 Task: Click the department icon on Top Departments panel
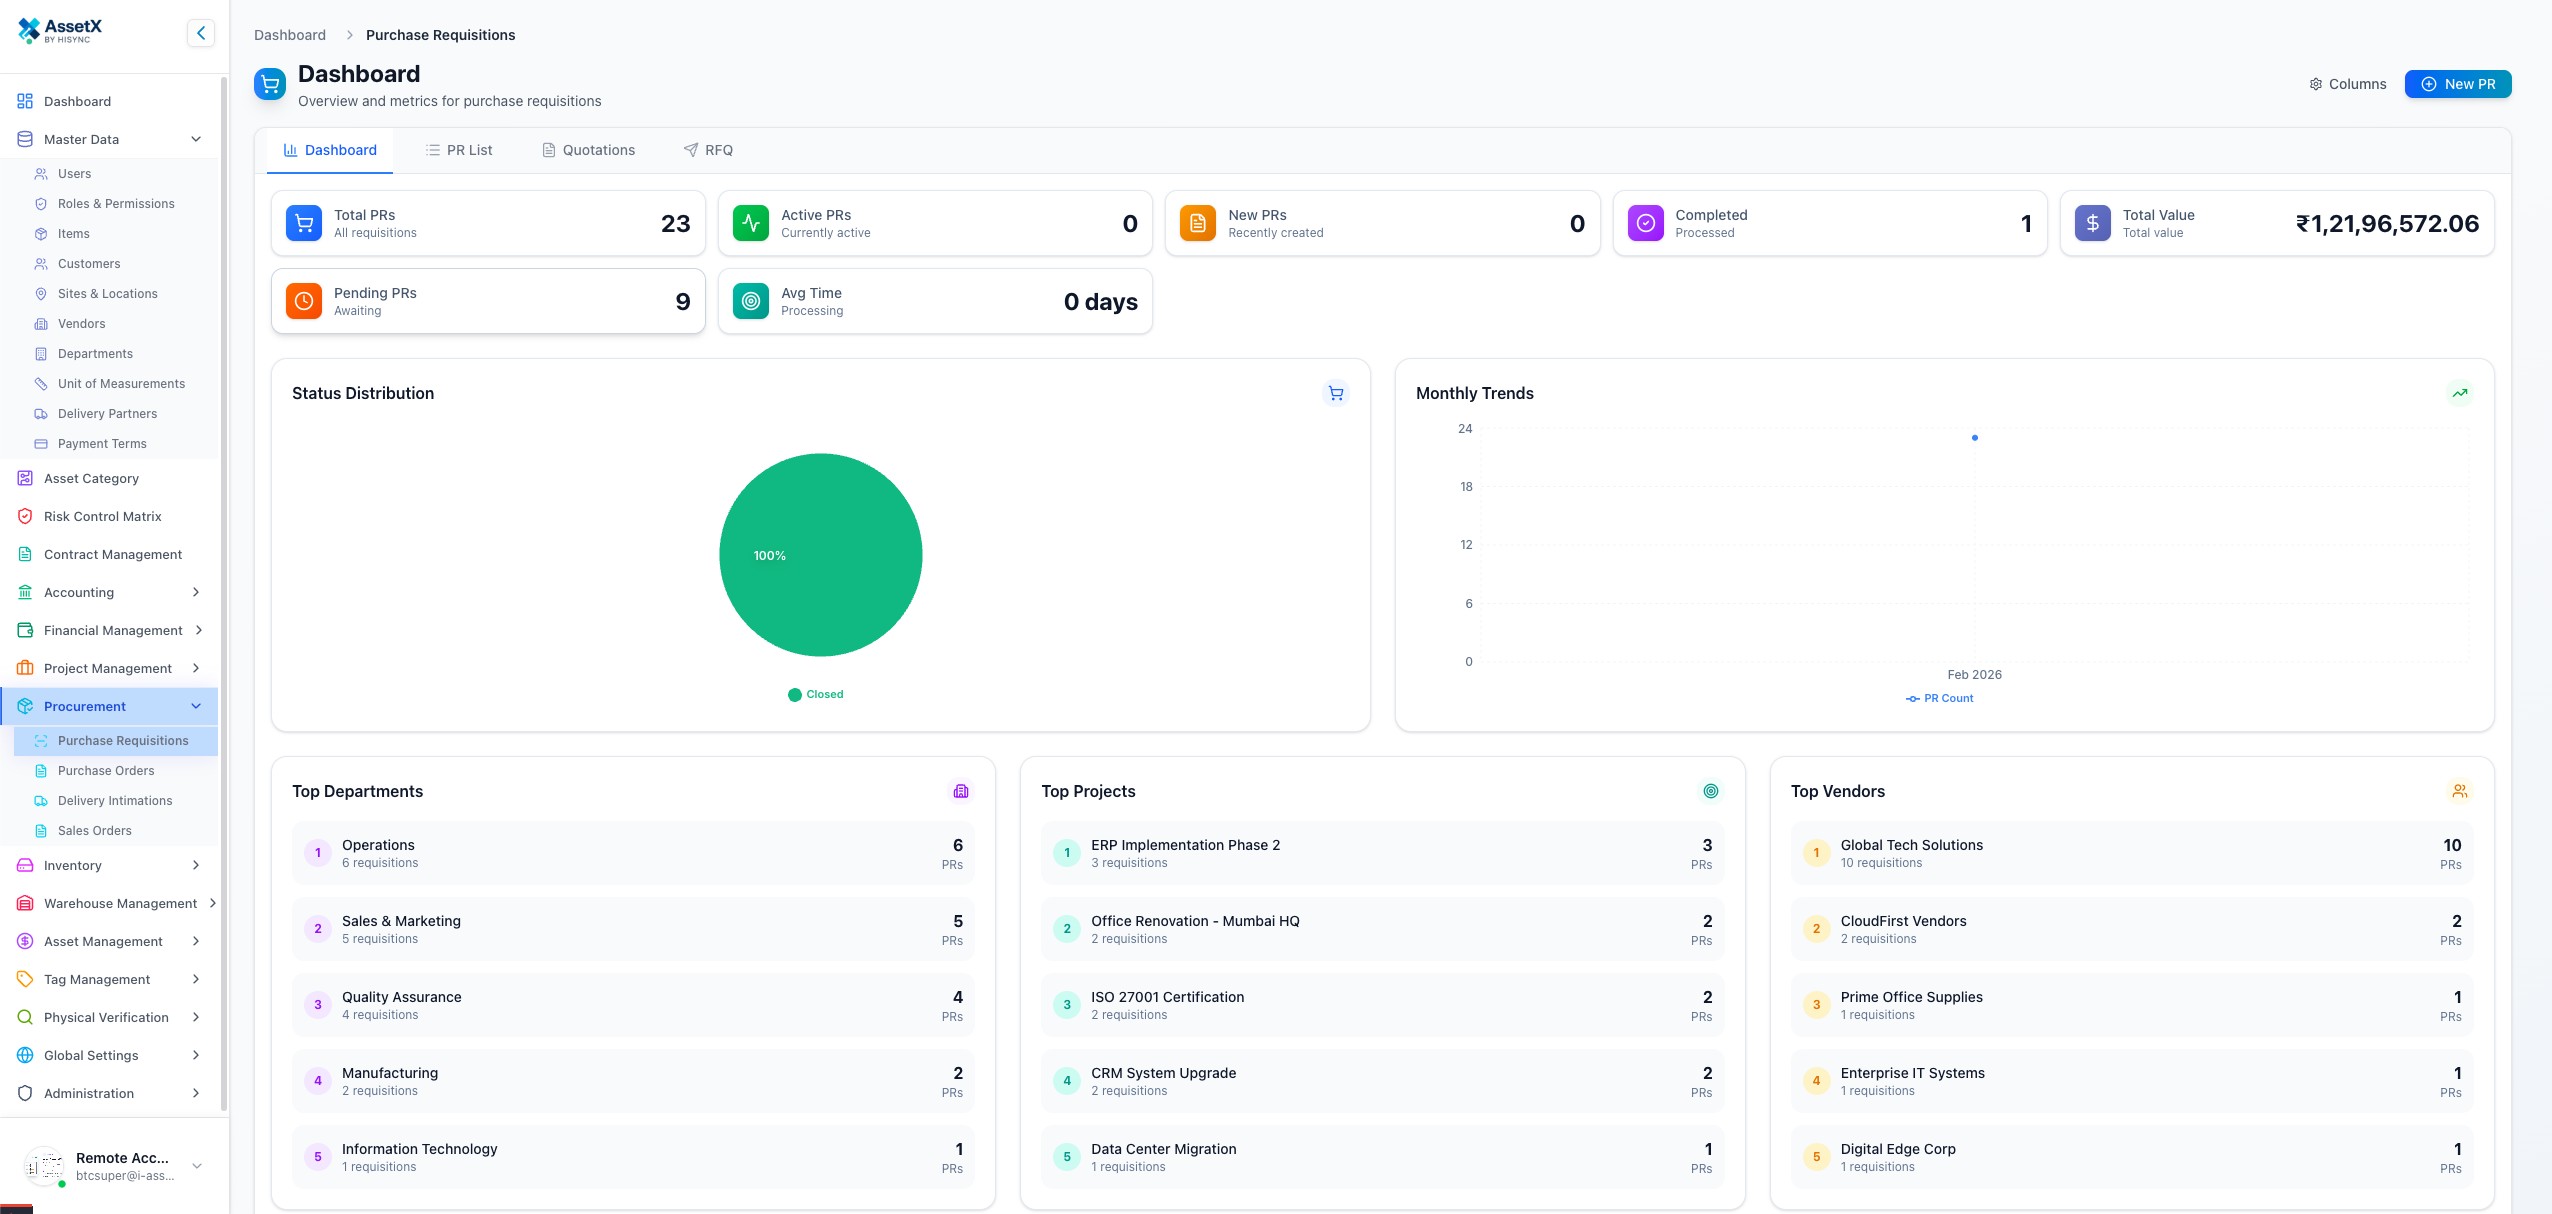click(961, 790)
